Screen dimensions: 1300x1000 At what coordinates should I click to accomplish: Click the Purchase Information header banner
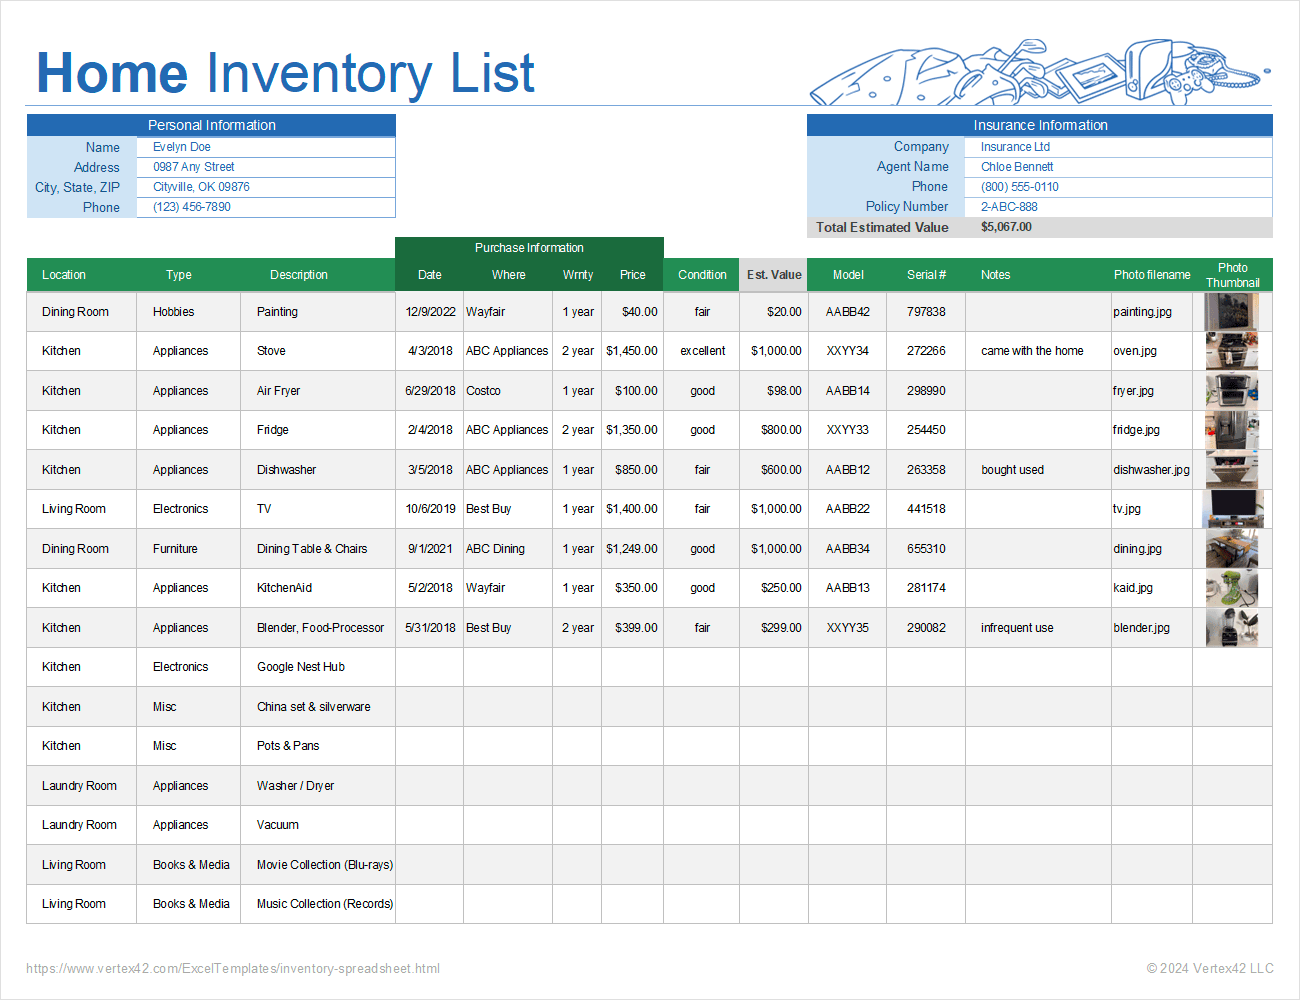click(x=529, y=247)
